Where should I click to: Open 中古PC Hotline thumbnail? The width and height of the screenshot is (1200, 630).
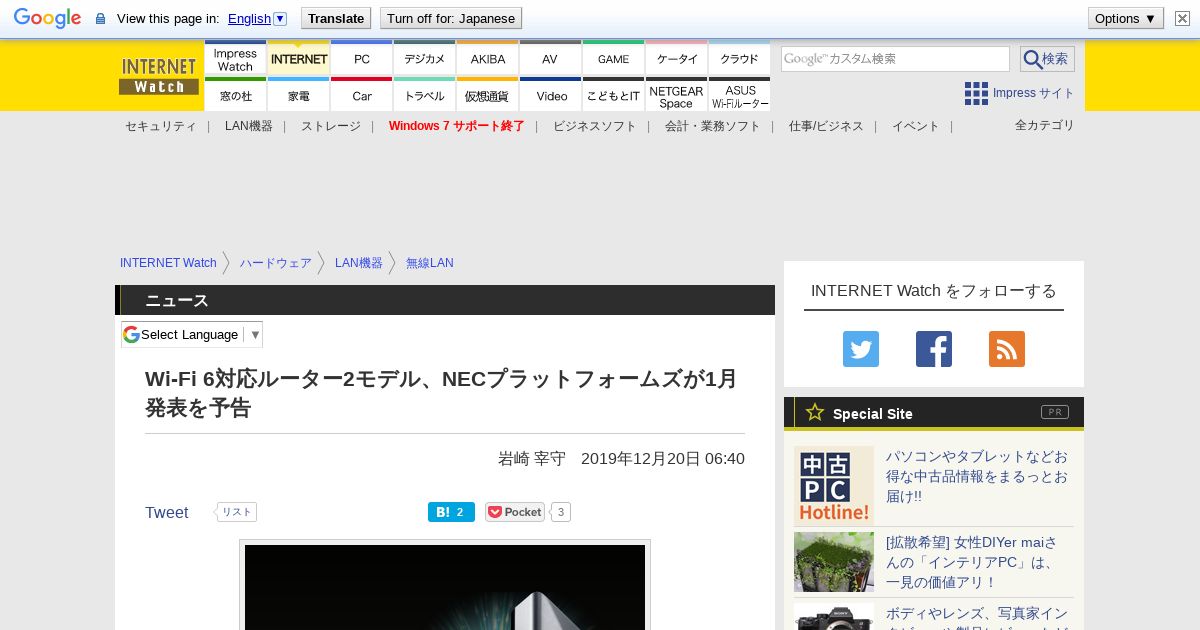point(834,486)
